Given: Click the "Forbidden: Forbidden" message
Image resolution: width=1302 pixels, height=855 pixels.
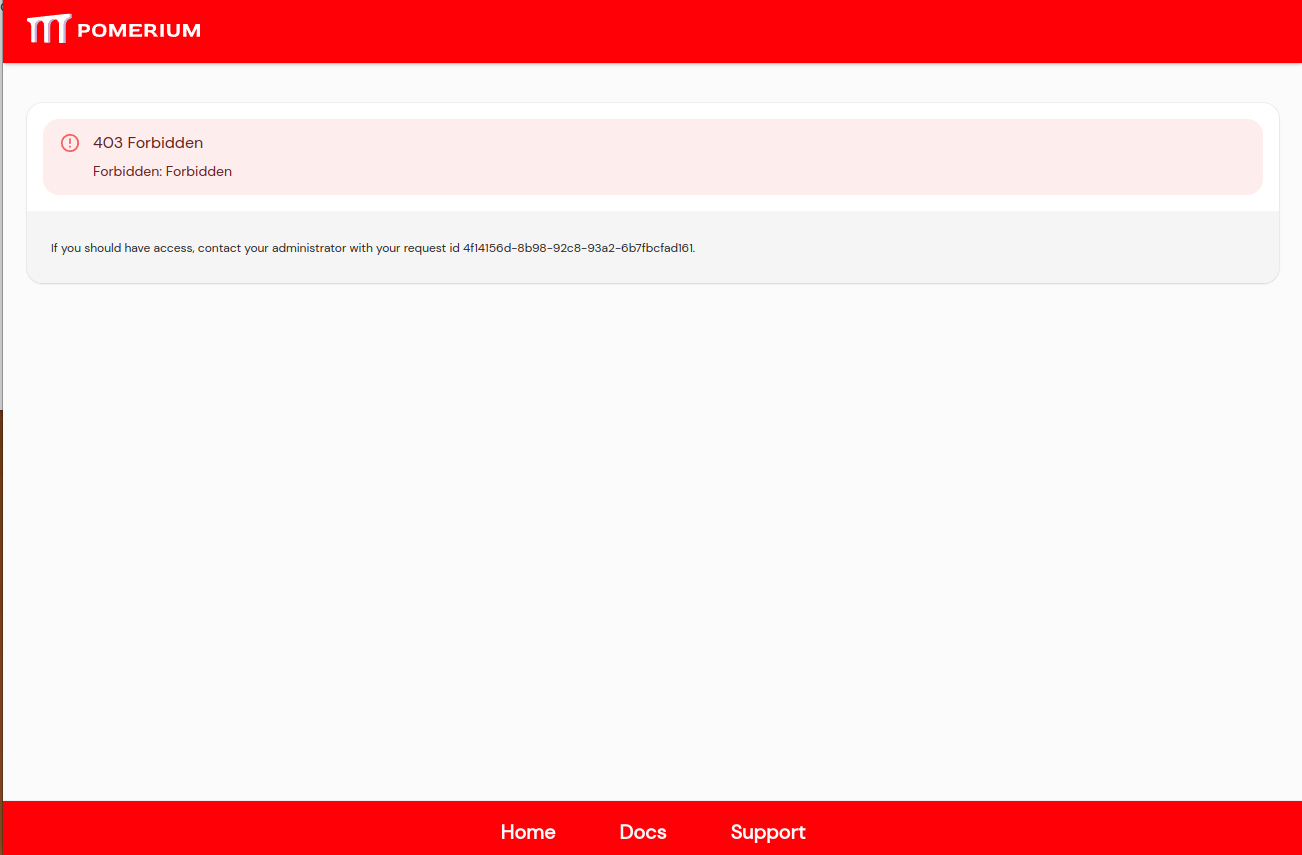Looking at the screenshot, I should tap(162, 171).
